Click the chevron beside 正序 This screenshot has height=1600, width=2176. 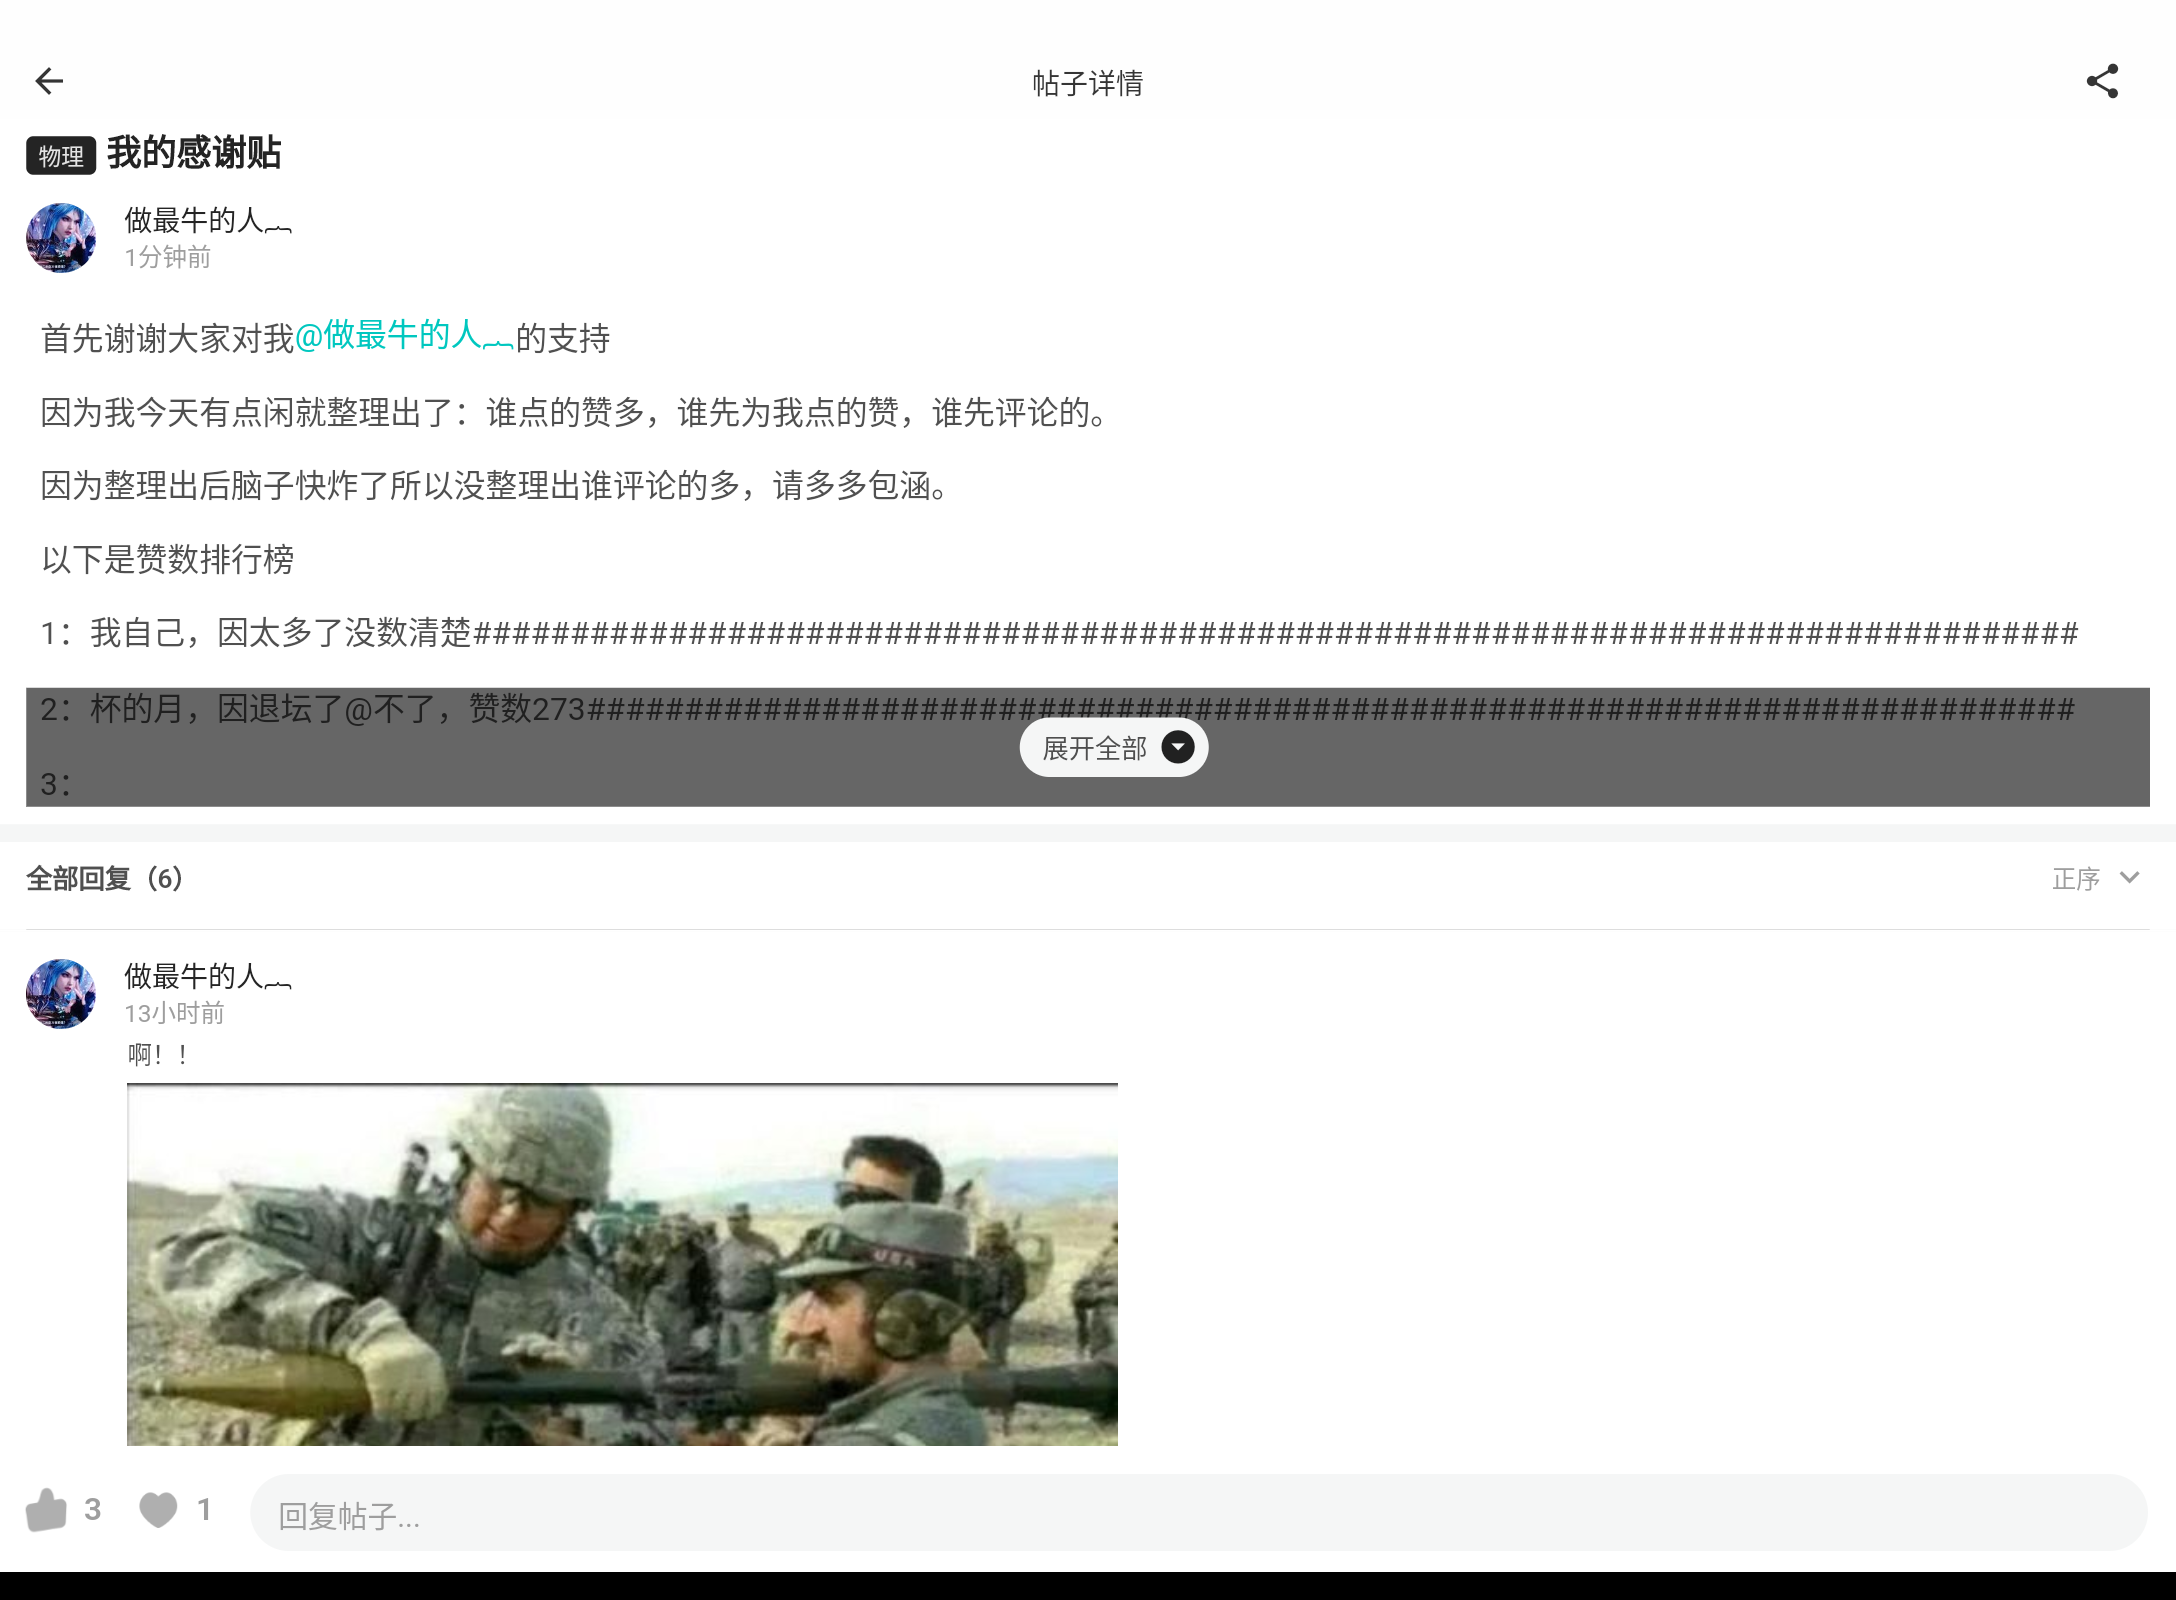pyautogui.click(x=2130, y=879)
